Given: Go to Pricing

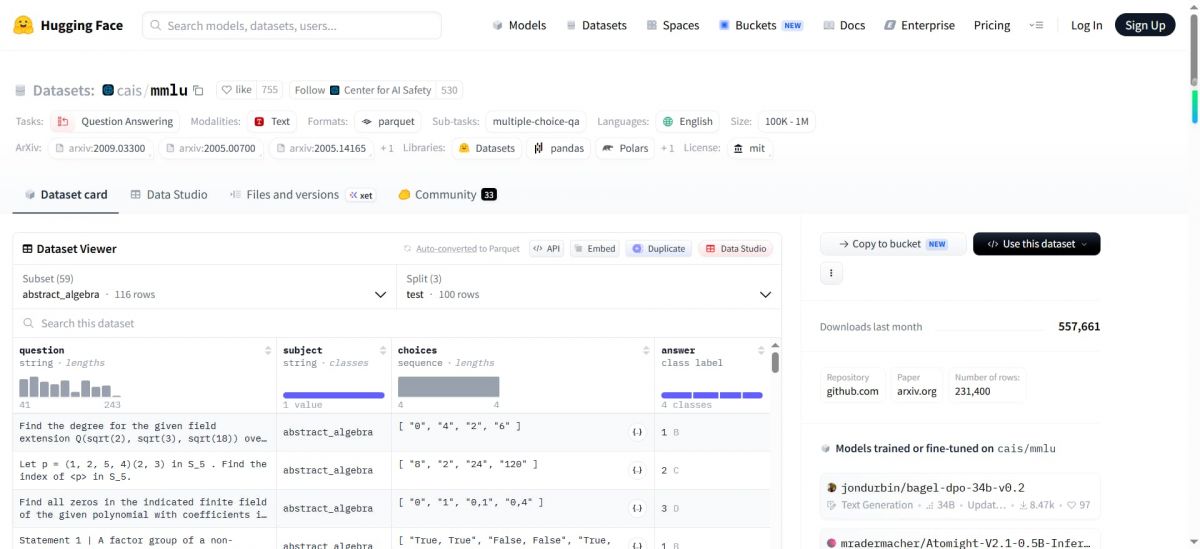Looking at the screenshot, I should [992, 25].
